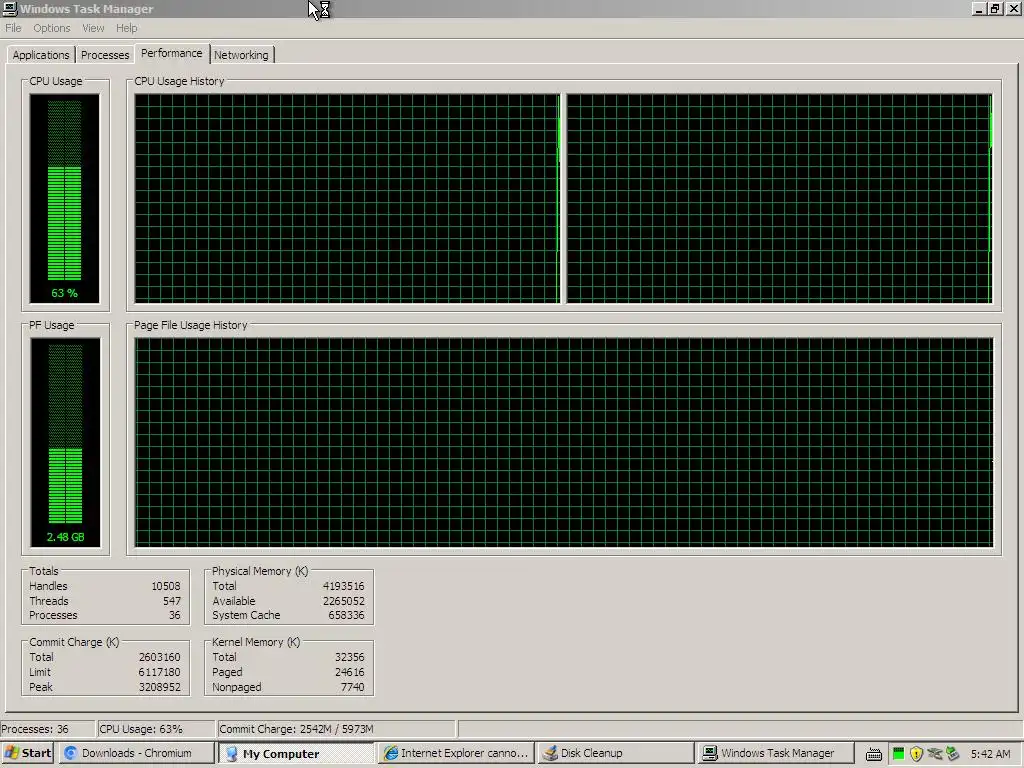Open the Help menu
Viewport: 1024px width, 768px height.
(x=127, y=28)
